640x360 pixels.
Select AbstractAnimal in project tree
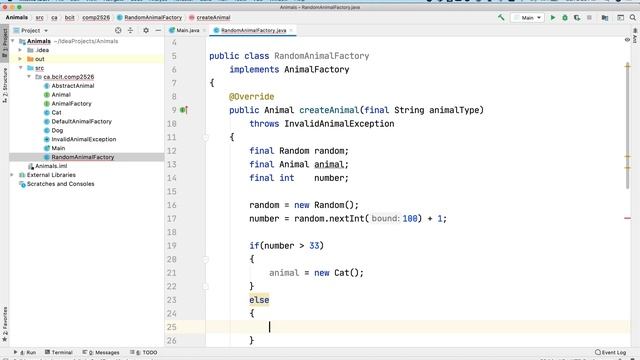coord(69,86)
